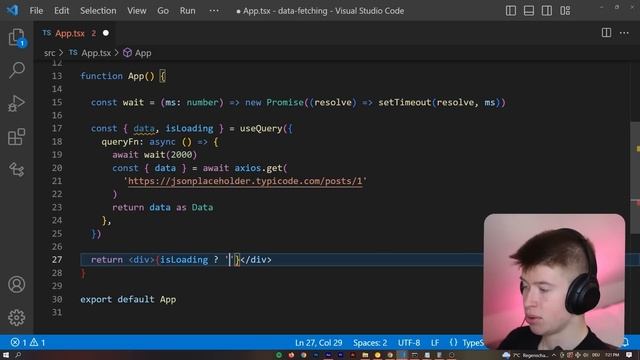Split the editor to the right

coord(606,33)
